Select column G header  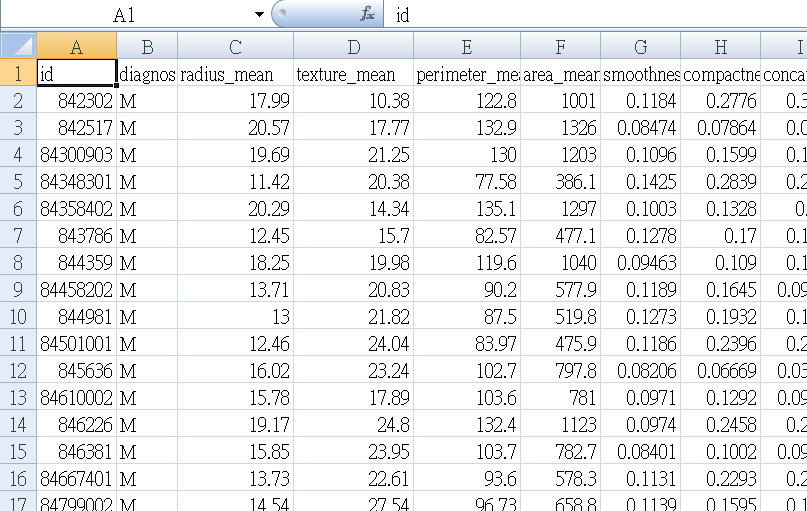pyautogui.click(x=640, y=47)
